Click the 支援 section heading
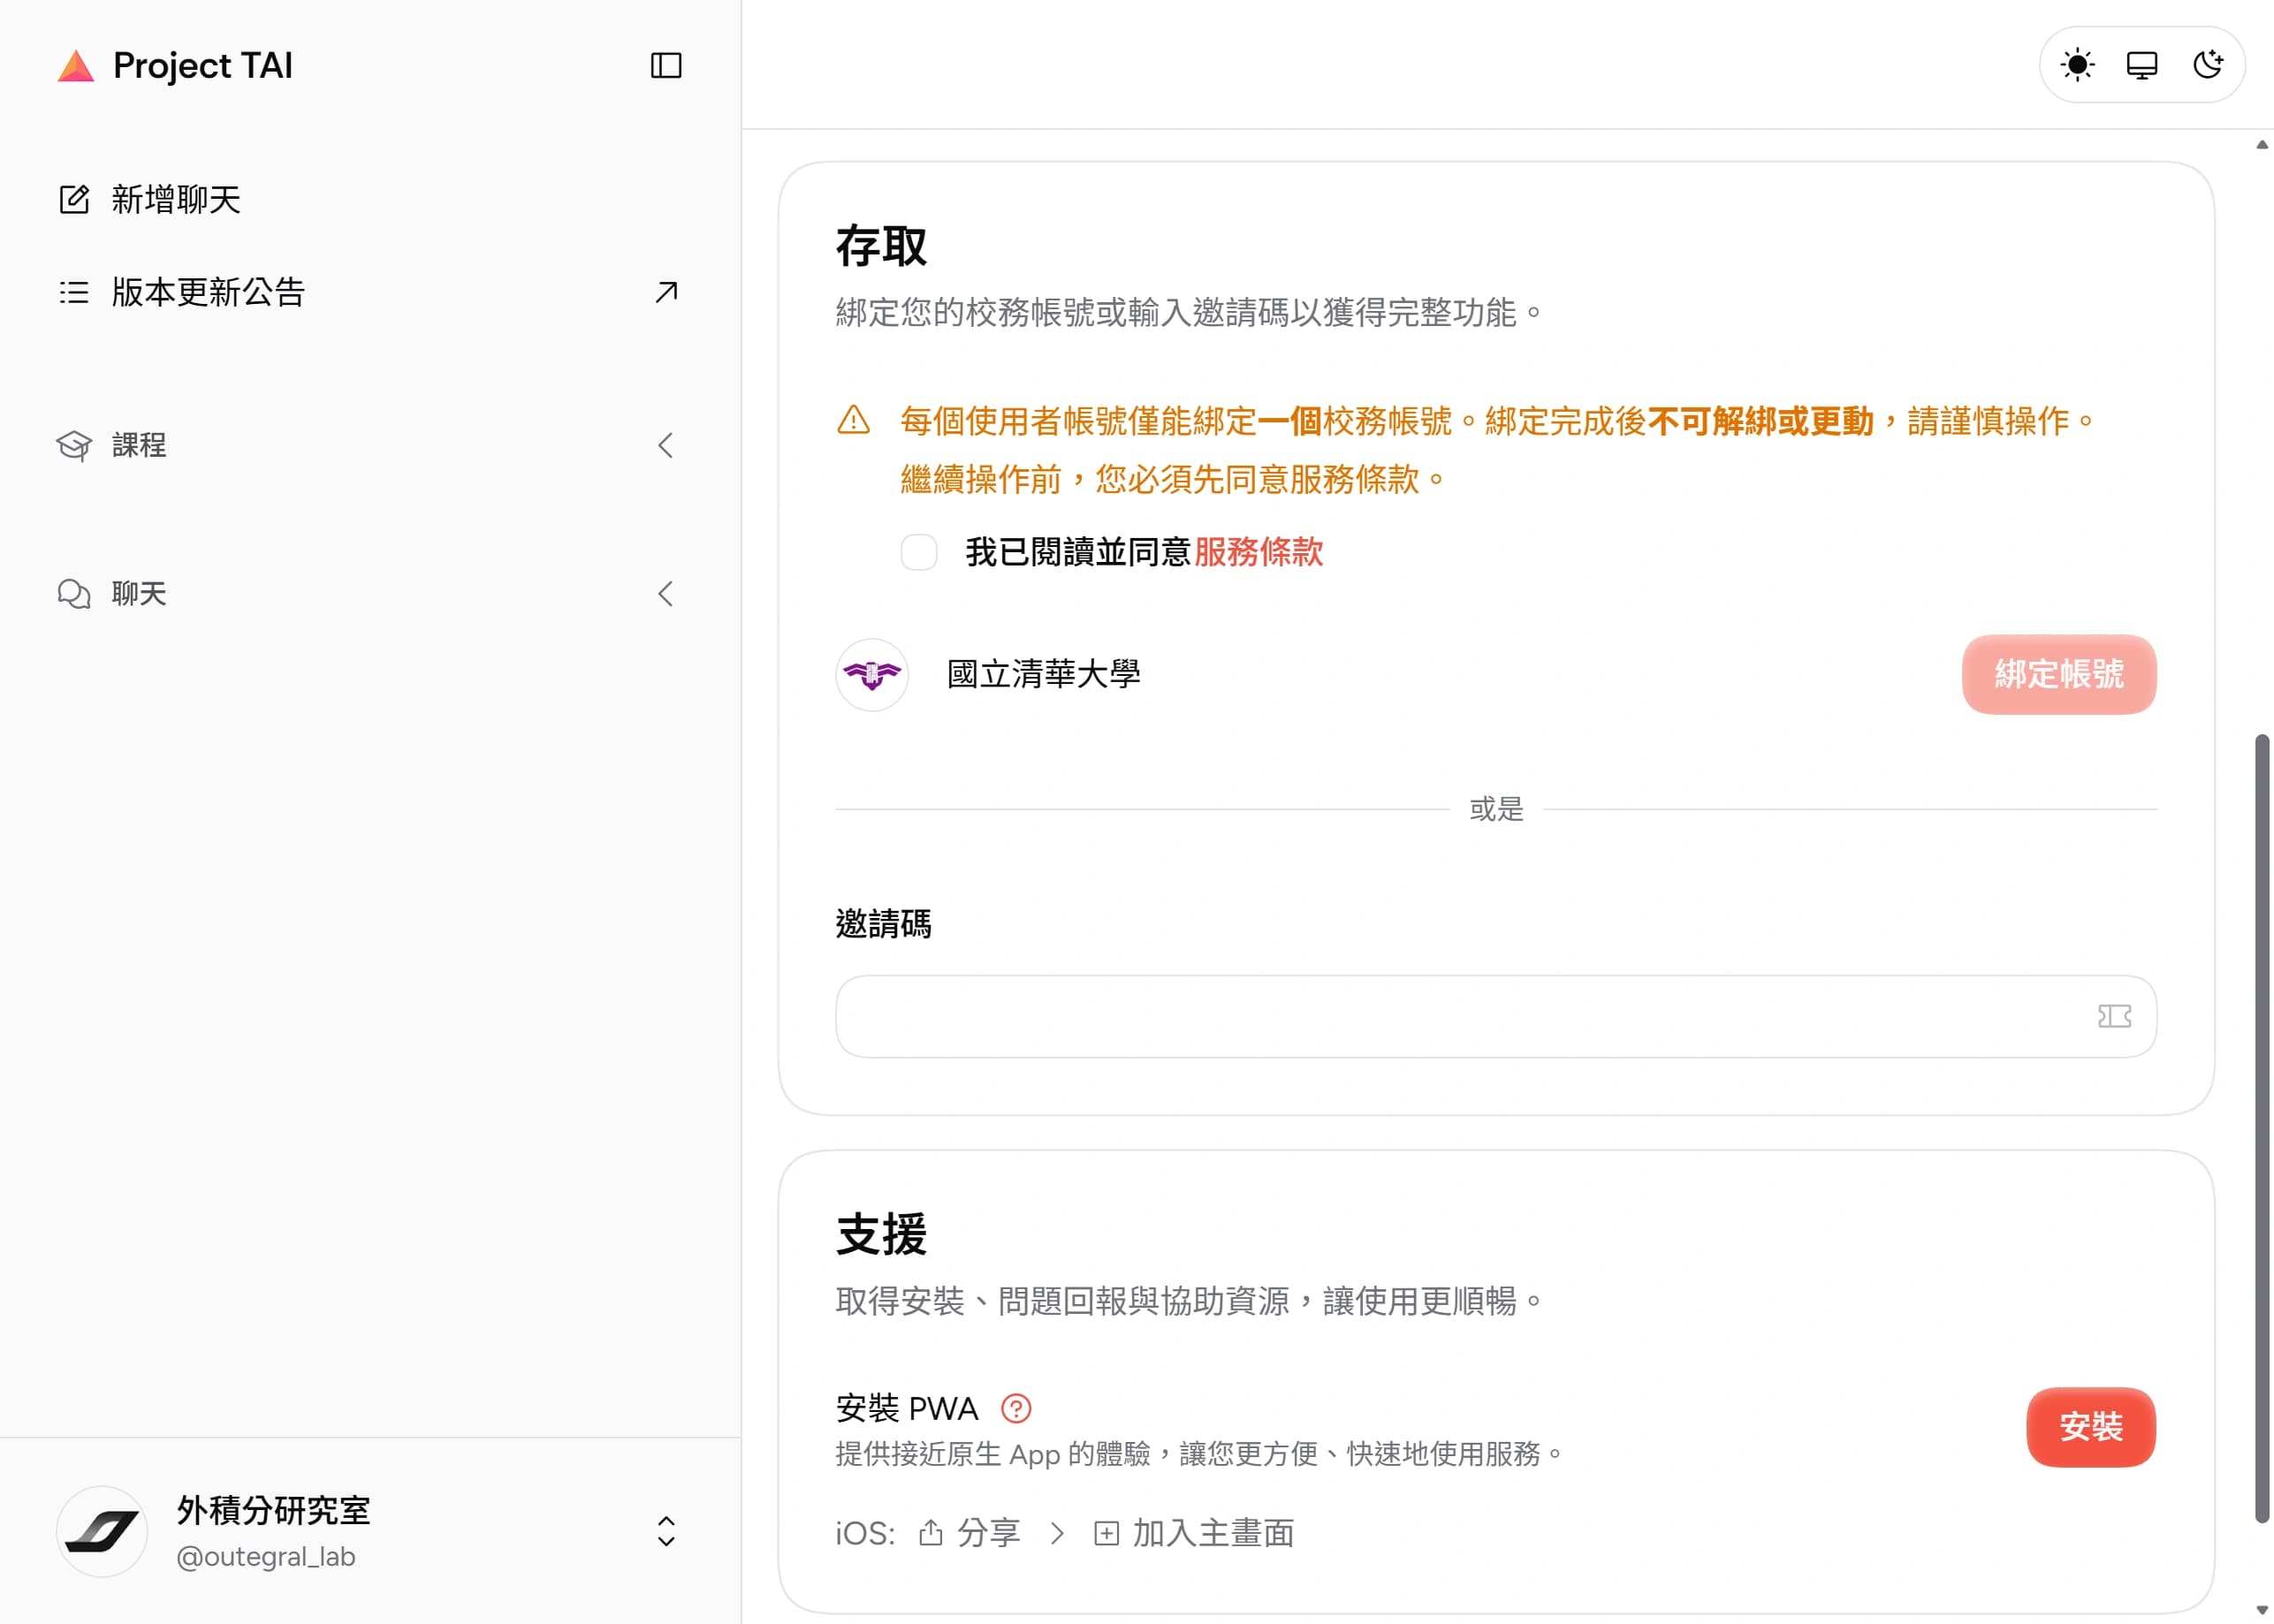 (881, 1234)
